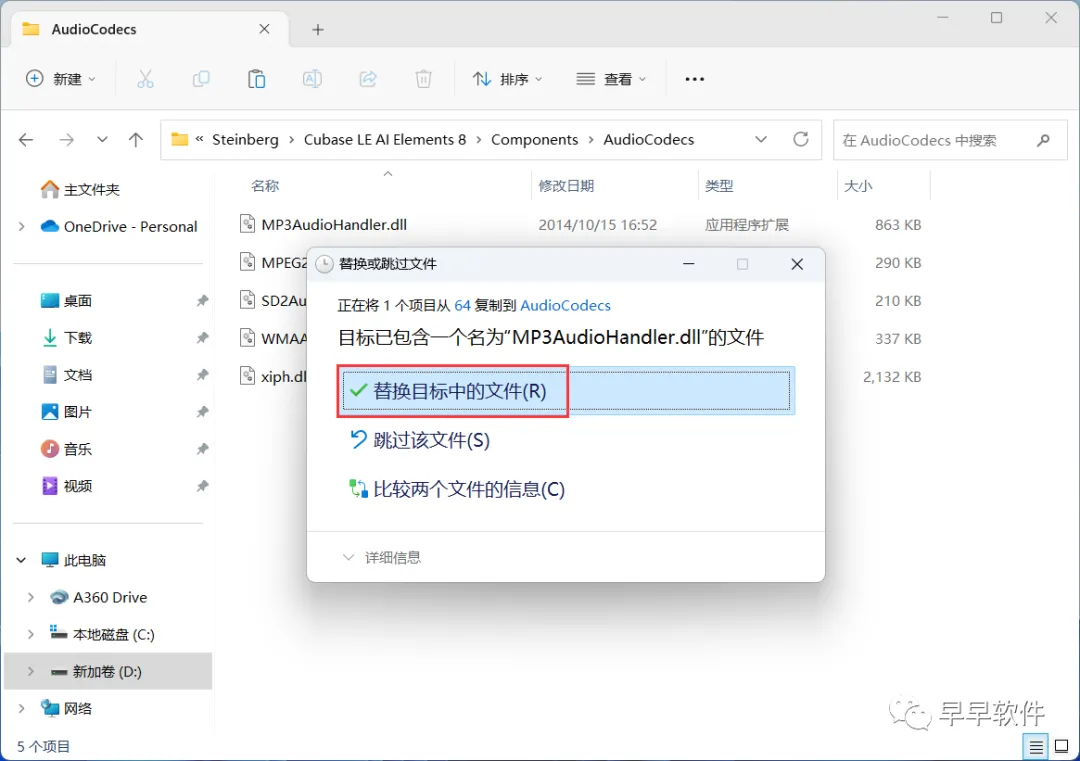Select A360 Drive in sidebar

pos(98,597)
